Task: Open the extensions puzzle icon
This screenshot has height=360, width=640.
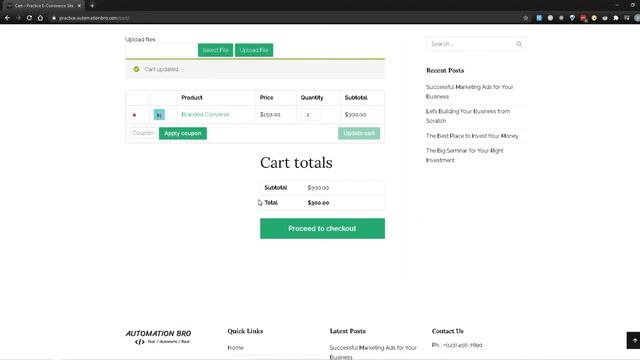Action: pos(616,18)
